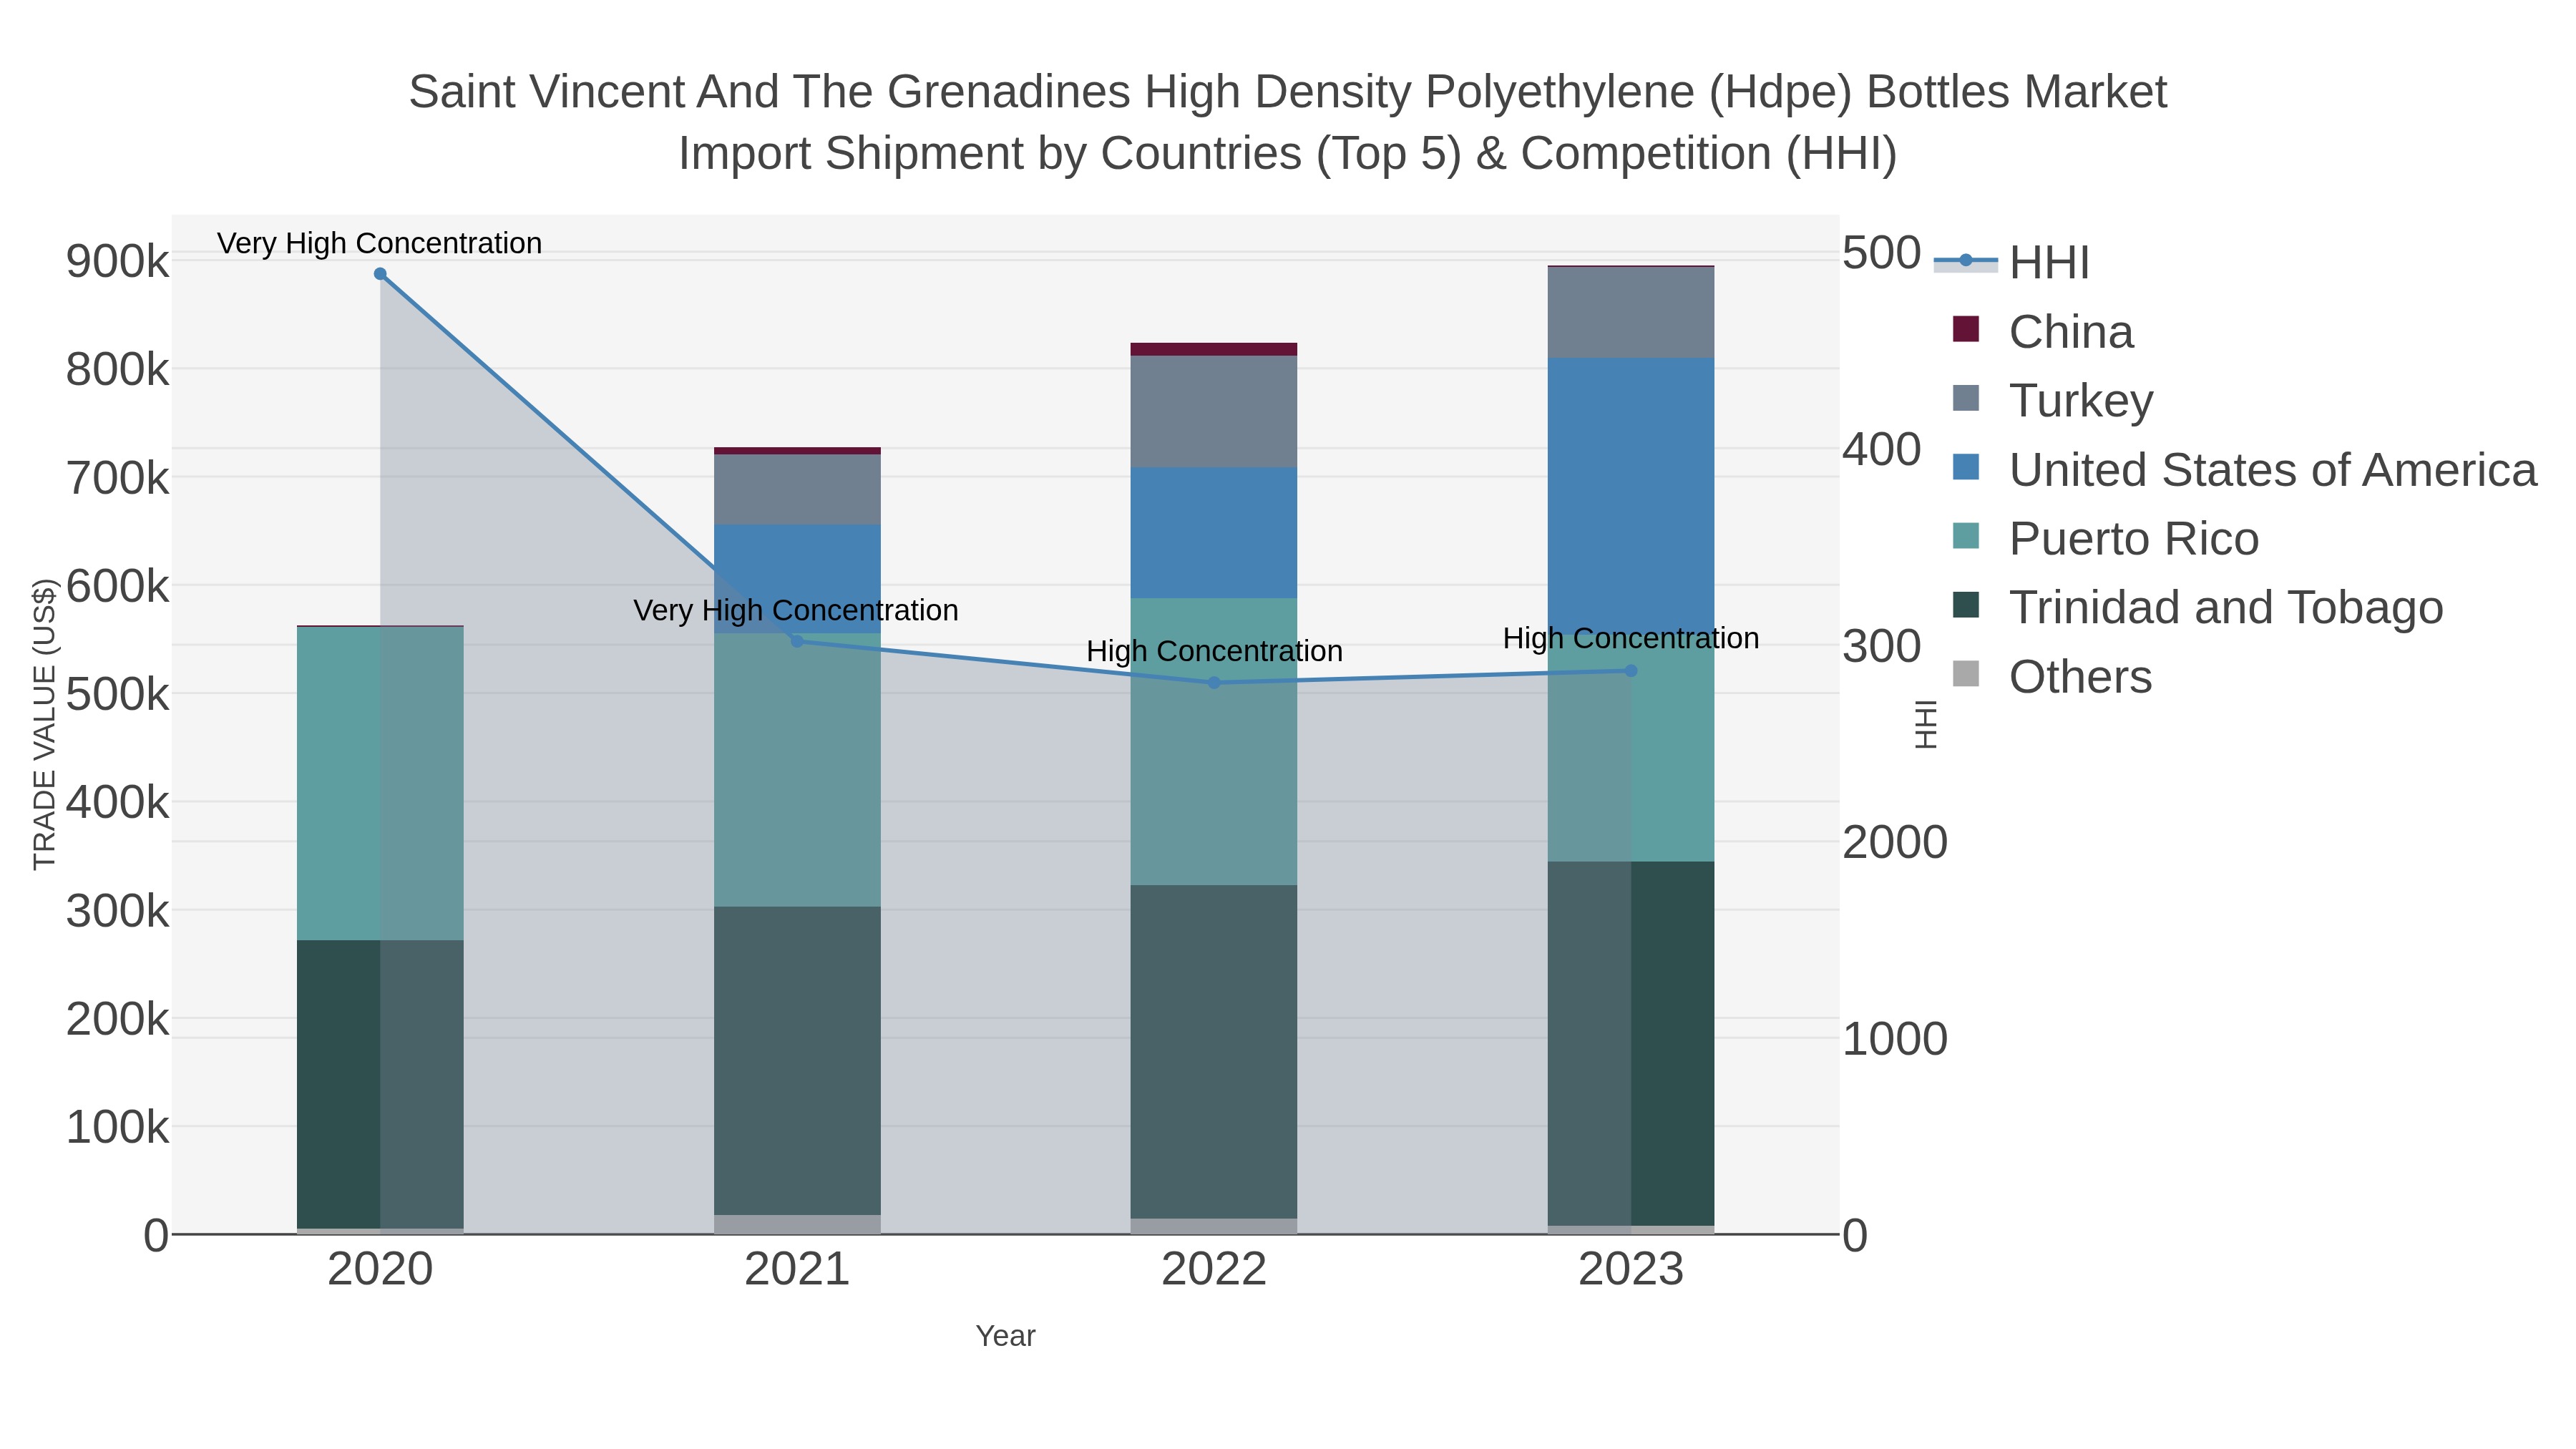Image resolution: width=2576 pixels, height=1449 pixels.
Task: Click the 900k y-axis tick label
Action: click(x=117, y=262)
